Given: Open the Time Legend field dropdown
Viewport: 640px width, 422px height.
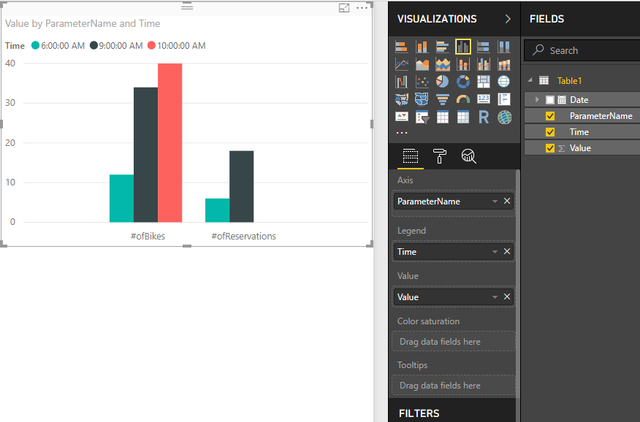Looking at the screenshot, I should click(x=495, y=252).
